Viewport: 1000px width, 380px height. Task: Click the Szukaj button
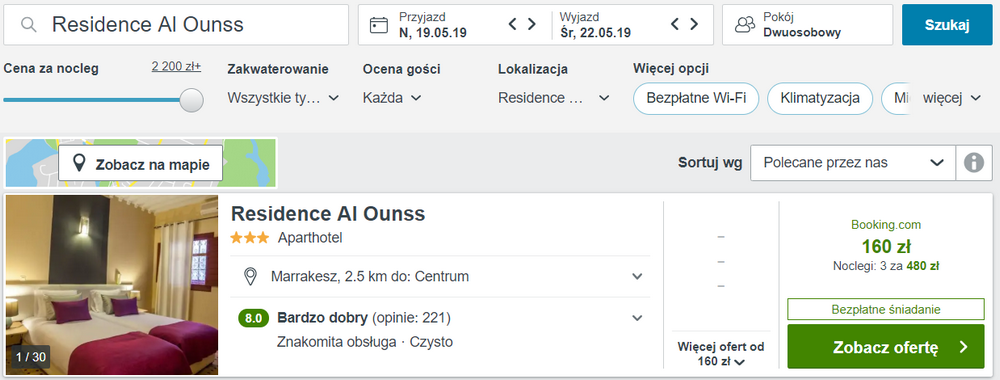[x=947, y=25]
